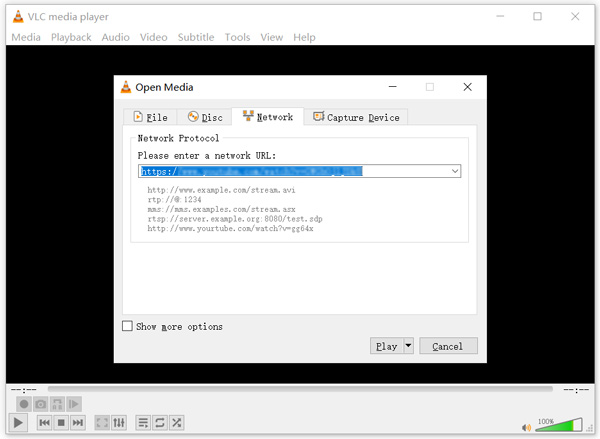Open the Playback menu
This screenshot has width=600, height=439.
tap(71, 37)
